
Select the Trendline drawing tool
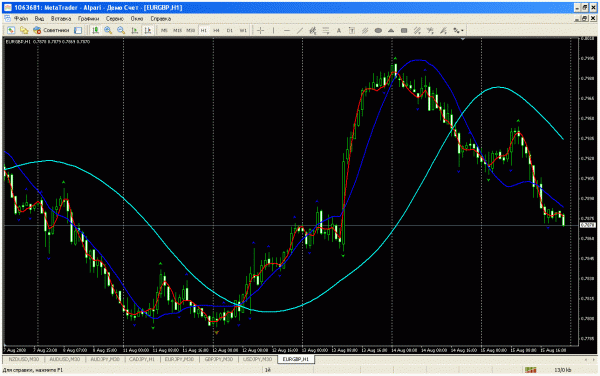(x=300, y=30)
